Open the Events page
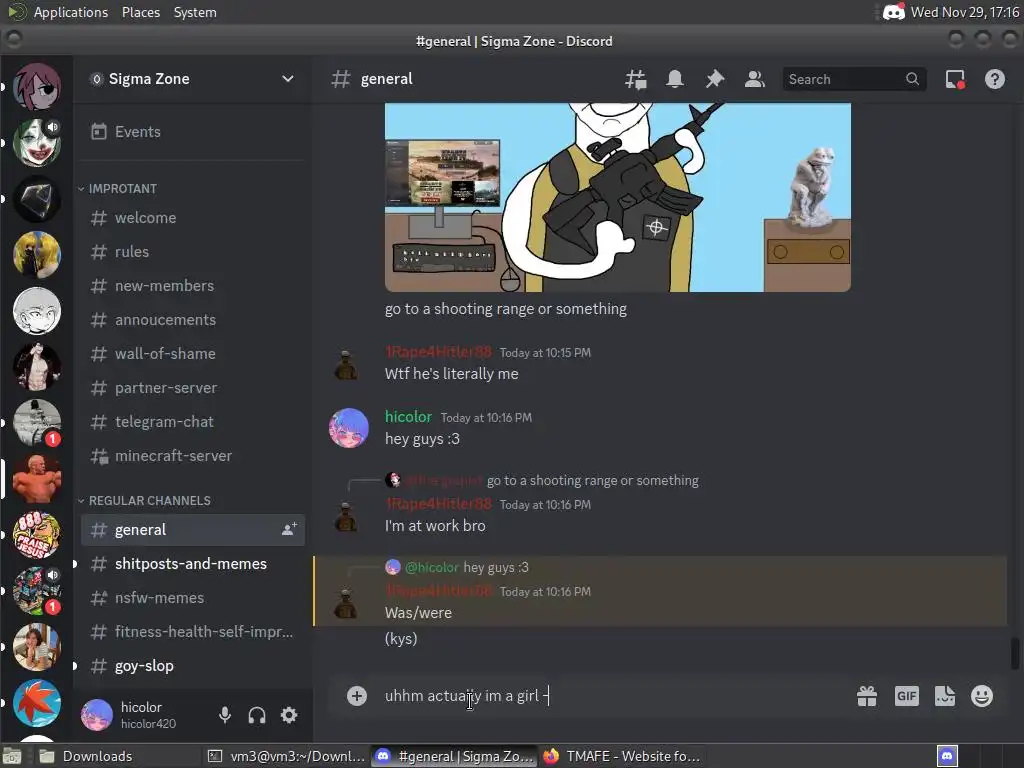This screenshot has width=1024, height=768. pos(192,132)
